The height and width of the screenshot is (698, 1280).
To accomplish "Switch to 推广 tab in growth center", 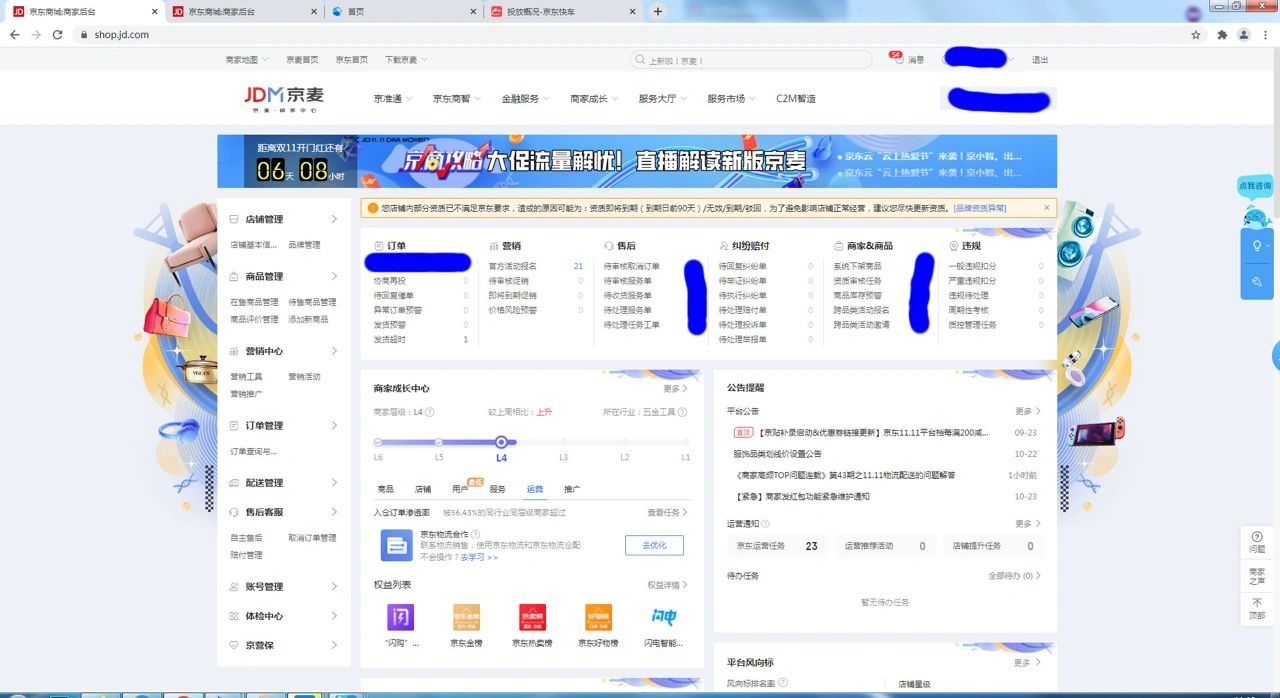I will 572,489.
